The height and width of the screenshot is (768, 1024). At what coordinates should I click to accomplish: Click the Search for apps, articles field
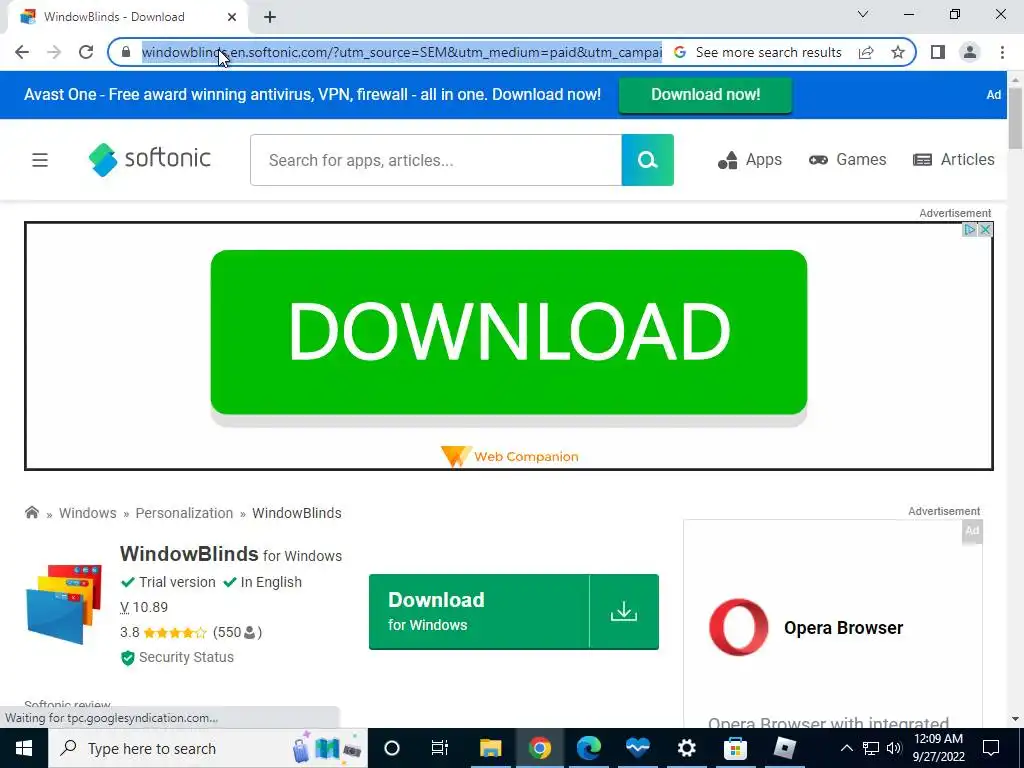tap(436, 160)
